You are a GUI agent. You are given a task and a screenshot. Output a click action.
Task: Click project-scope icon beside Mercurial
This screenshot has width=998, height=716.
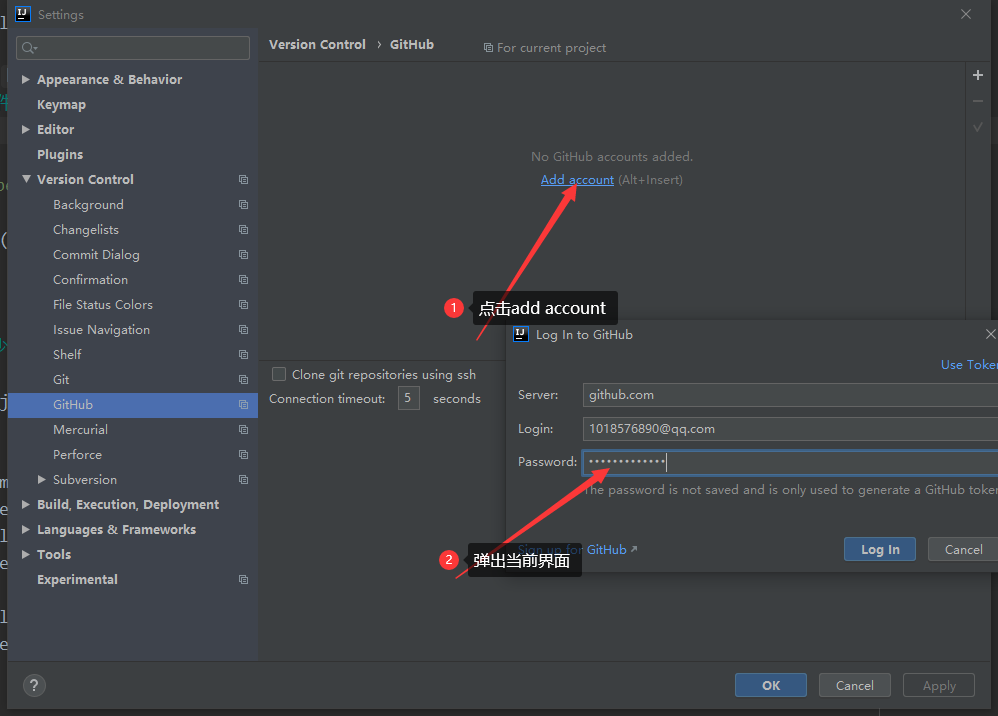(x=243, y=430)
